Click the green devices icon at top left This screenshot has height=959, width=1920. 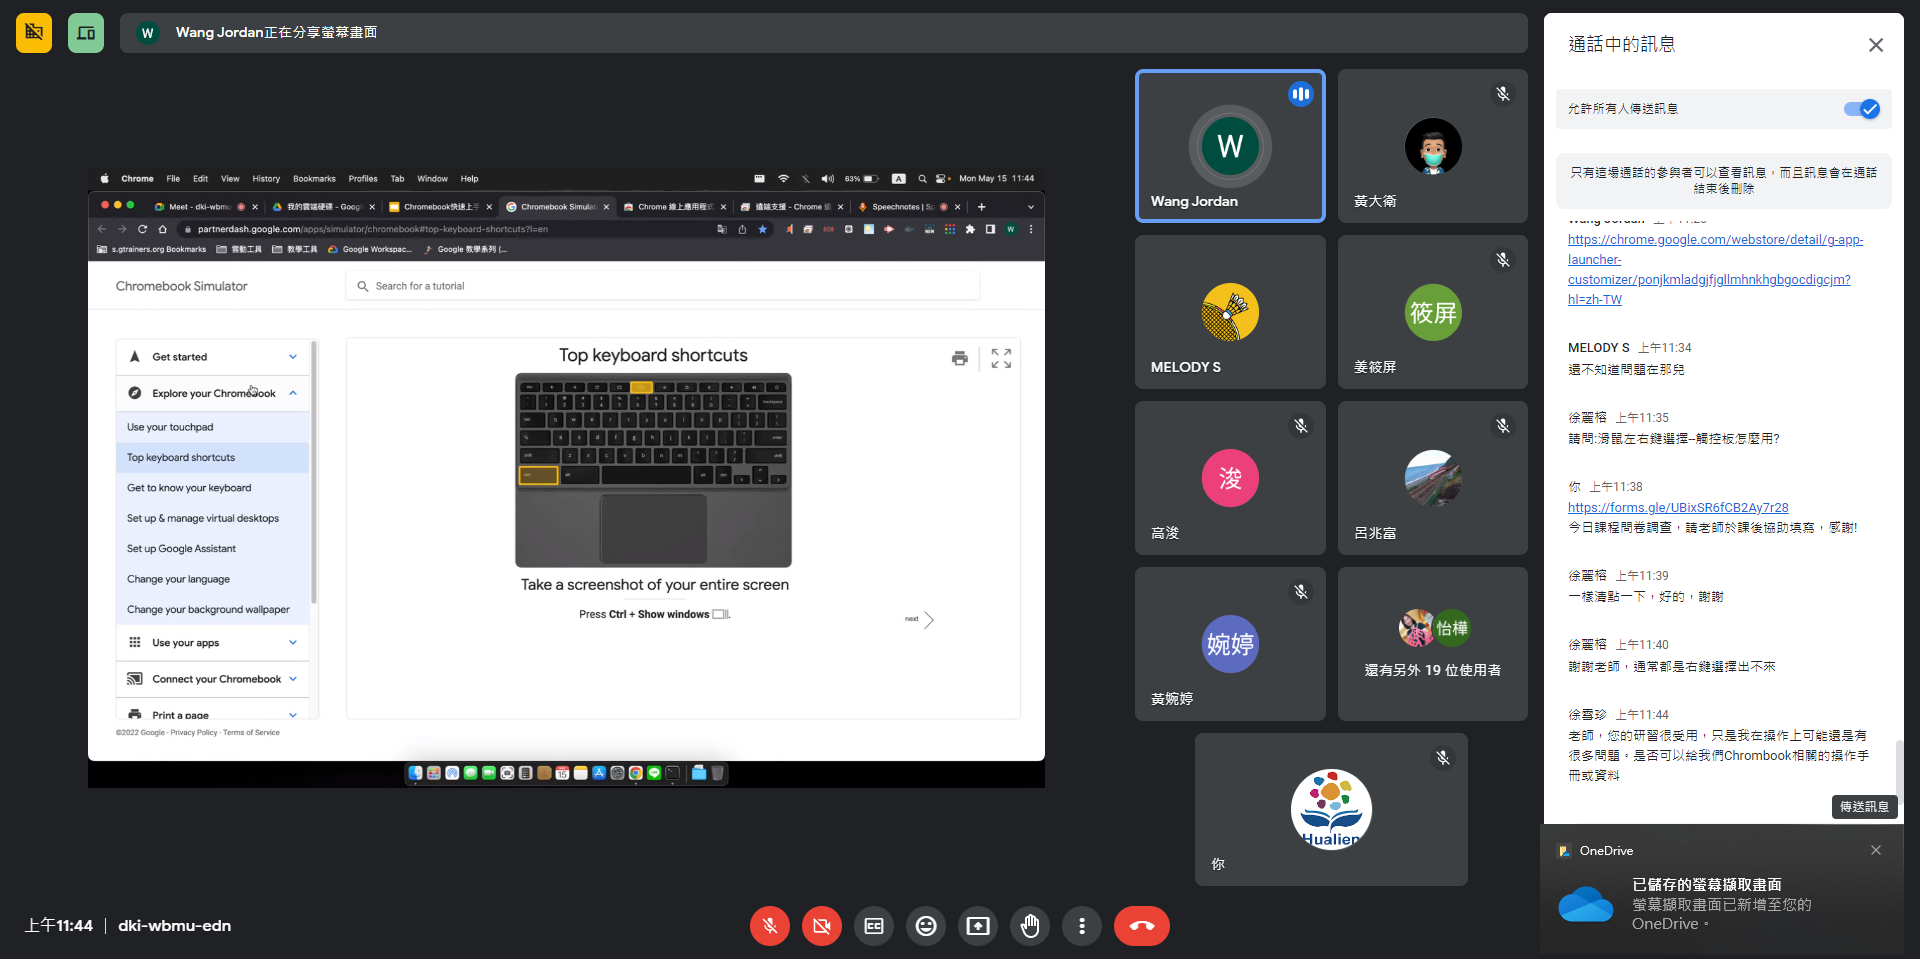coord(86,33)
